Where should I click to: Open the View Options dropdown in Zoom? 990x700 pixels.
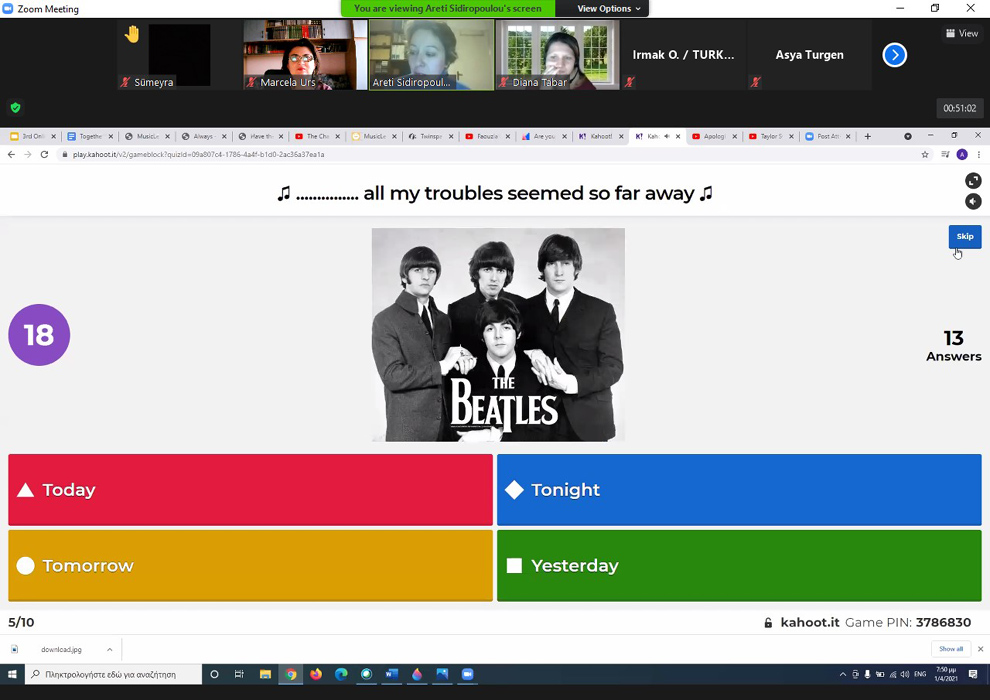pos(608,8)
